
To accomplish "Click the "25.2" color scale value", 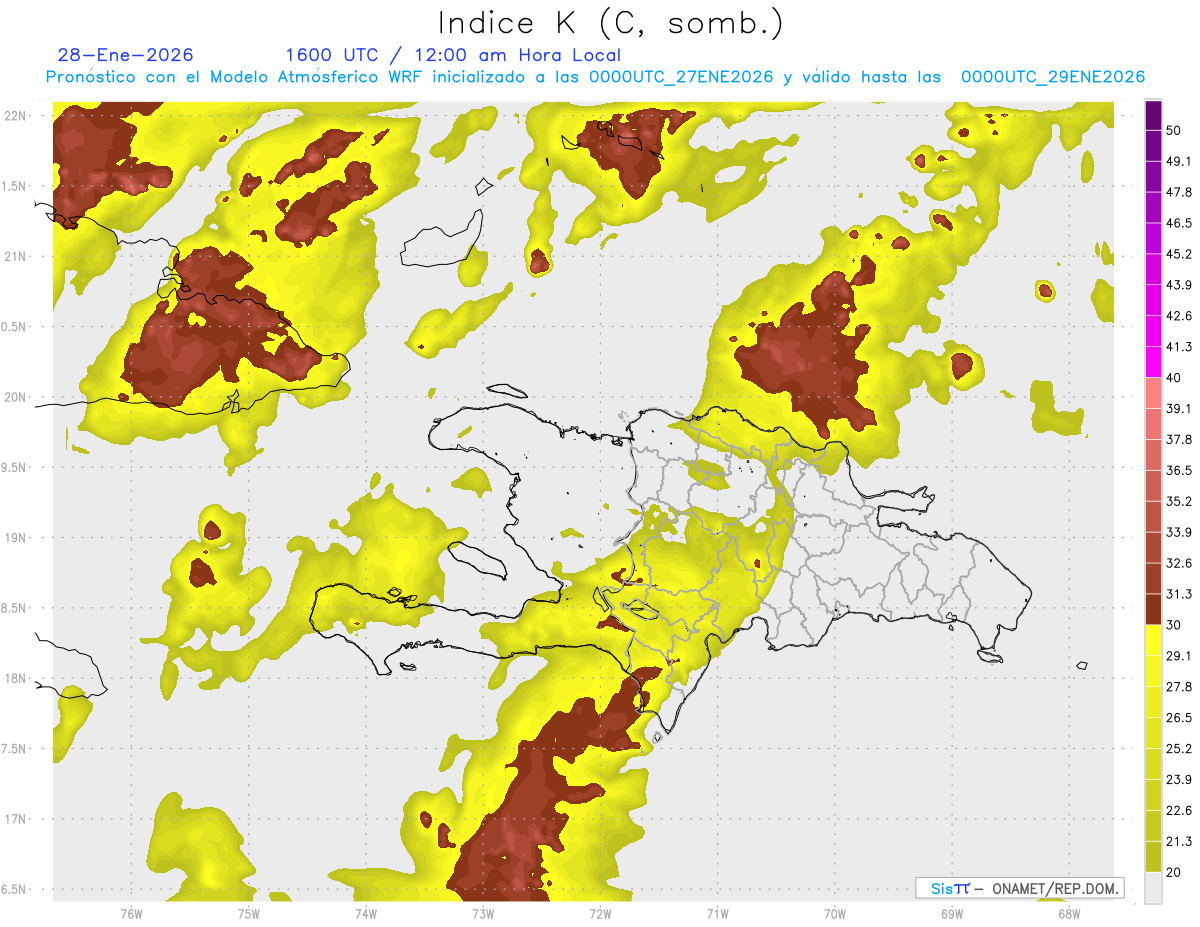I will click(1178, 748).
